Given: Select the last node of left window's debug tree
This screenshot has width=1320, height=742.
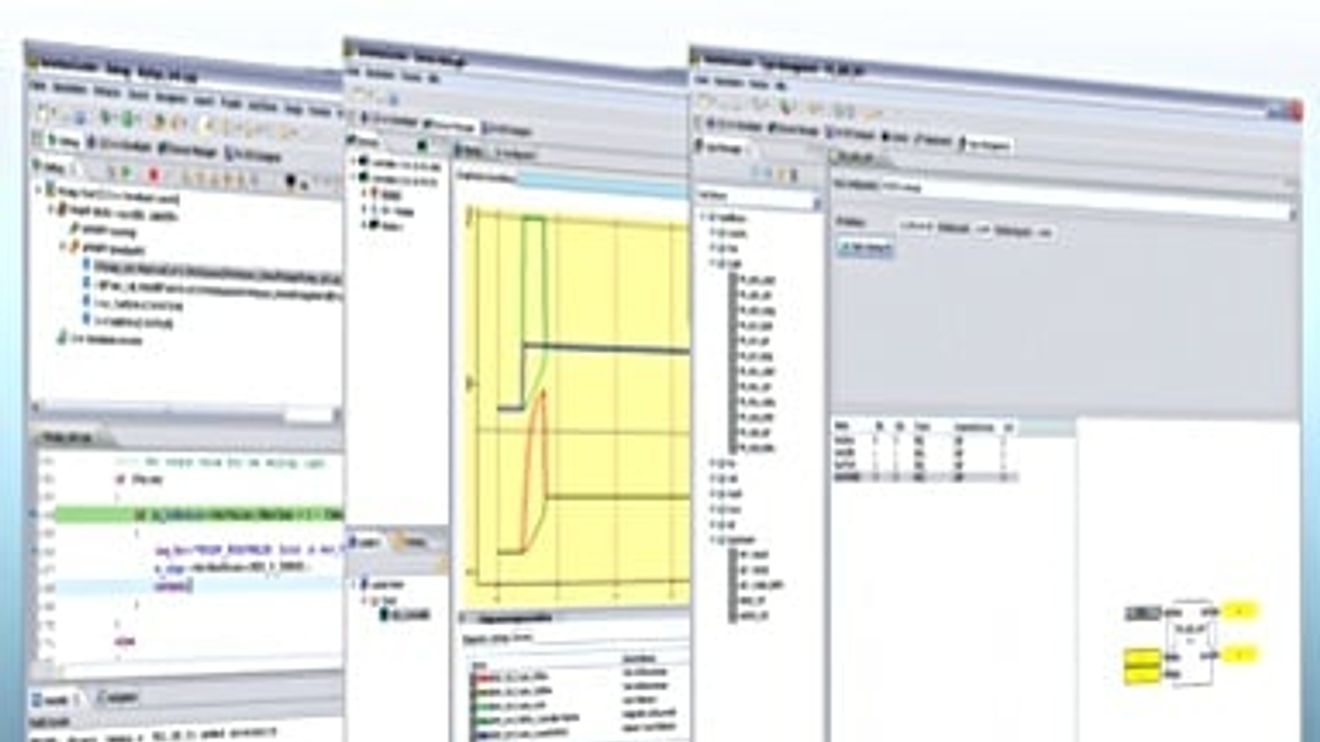Looking at the screenshot, I should click(x=105, y=340).
